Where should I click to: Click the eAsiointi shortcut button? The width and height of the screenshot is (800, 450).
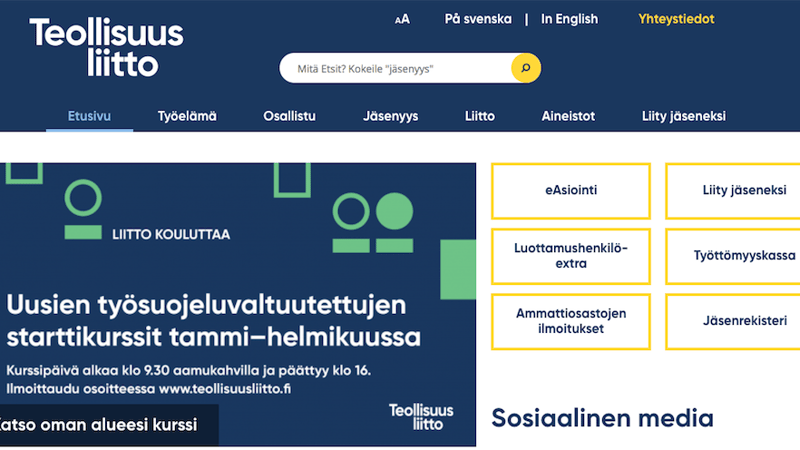click(571, 191)
